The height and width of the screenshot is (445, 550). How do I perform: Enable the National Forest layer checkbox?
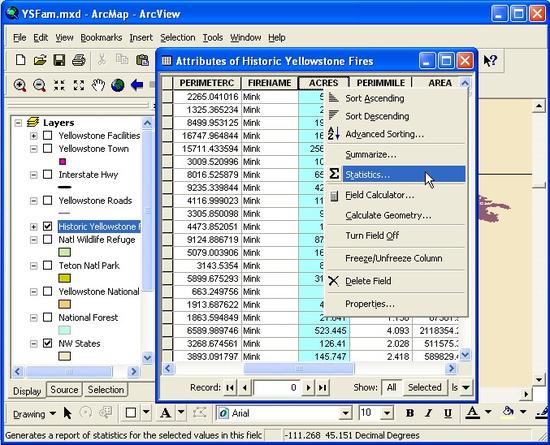pos(48,317)
